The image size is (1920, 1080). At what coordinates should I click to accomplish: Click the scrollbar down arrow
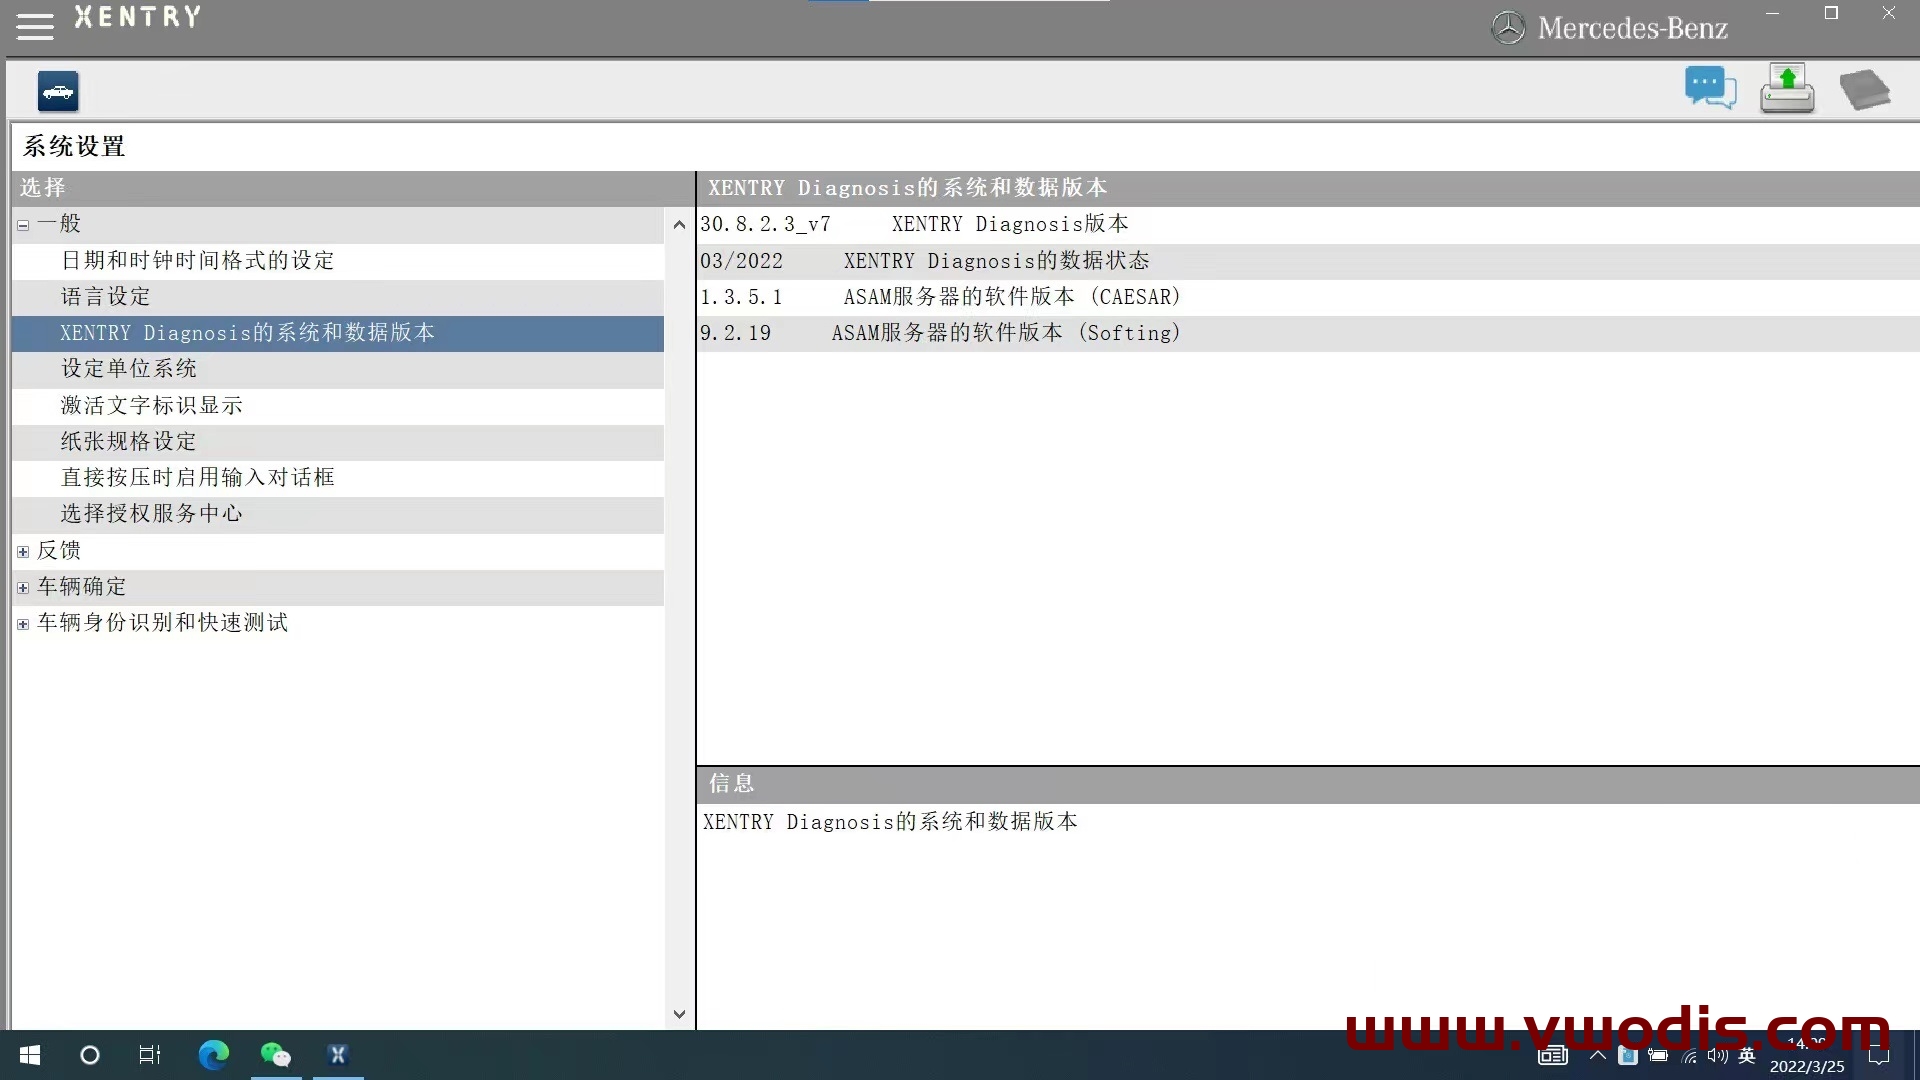(679, 1014)
